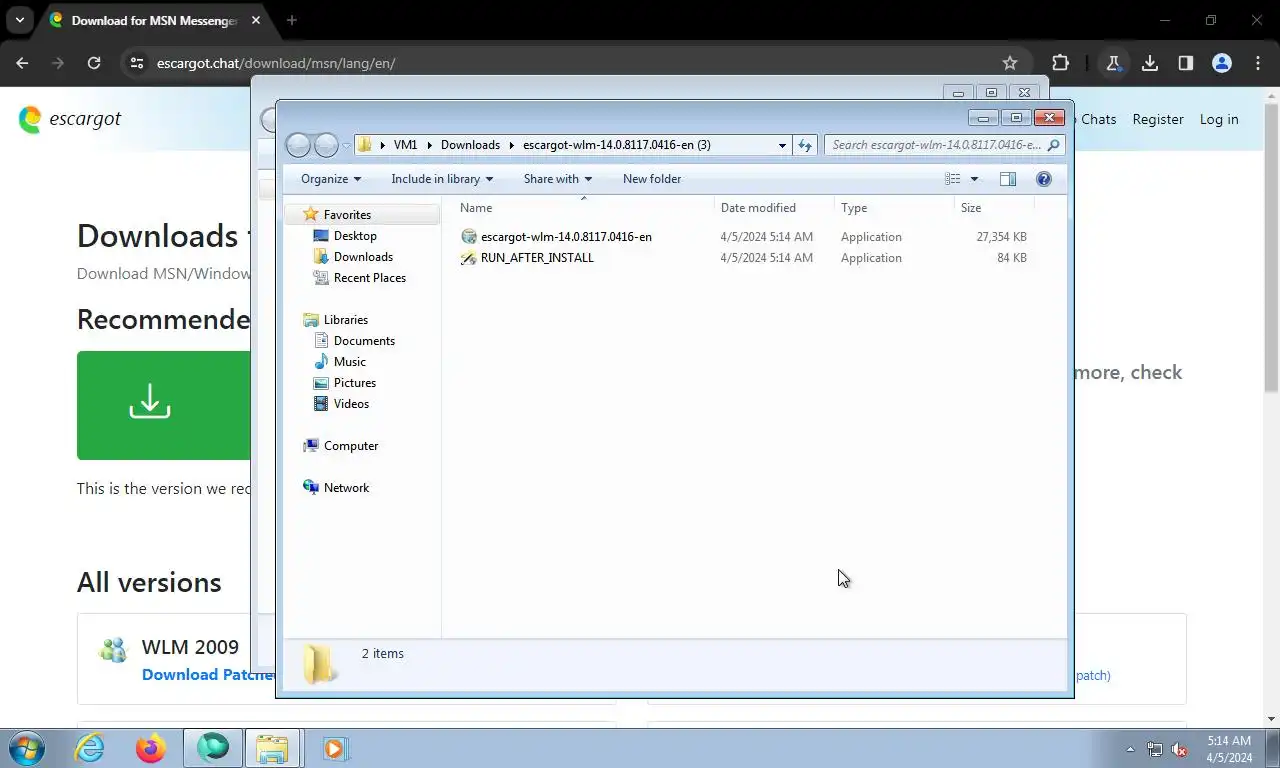The image size is (1280, 768).
Task: Open Chrome tab search dropdown
Action: (20, 20)
